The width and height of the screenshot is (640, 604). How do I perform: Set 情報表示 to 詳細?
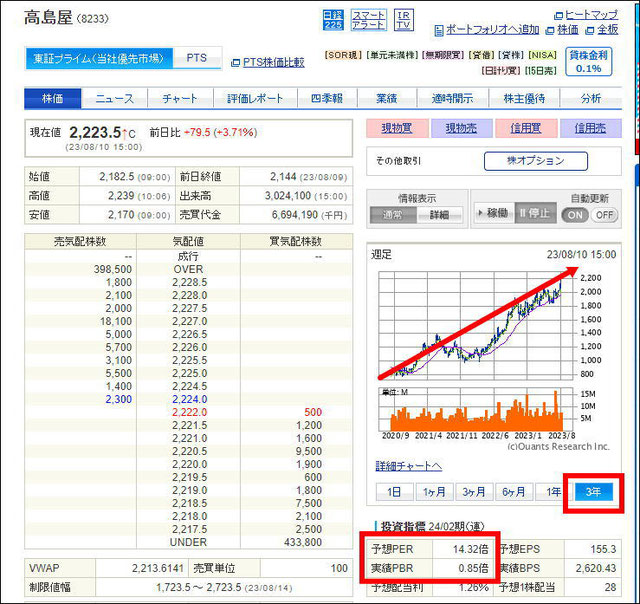[x=440, y=215]
